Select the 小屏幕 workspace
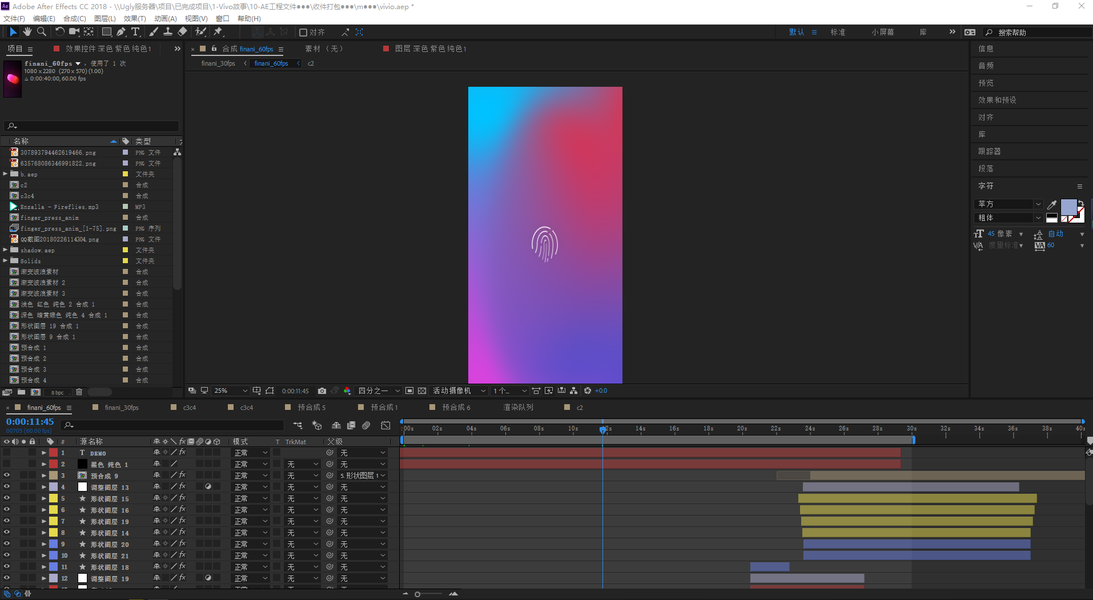 [882, 32]
